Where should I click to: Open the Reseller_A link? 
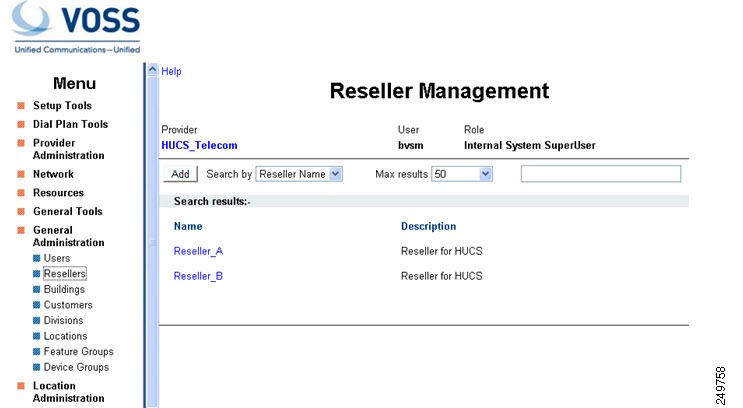pos(198,251)
